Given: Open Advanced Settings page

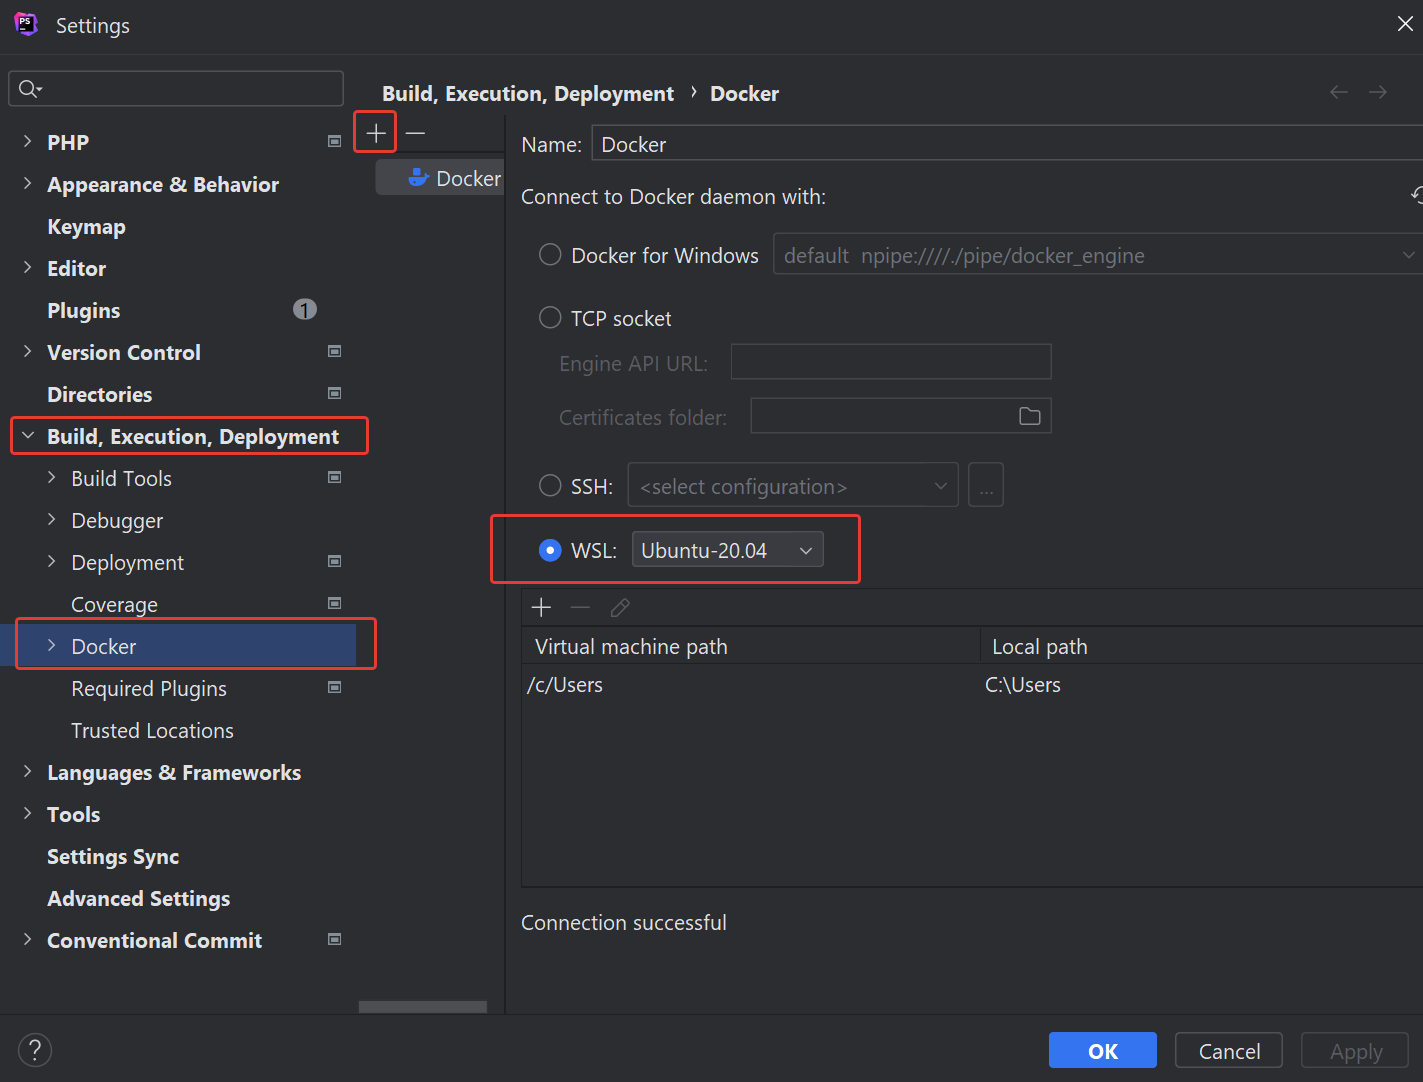Looking at the screenshot, I should click(139, 899).
